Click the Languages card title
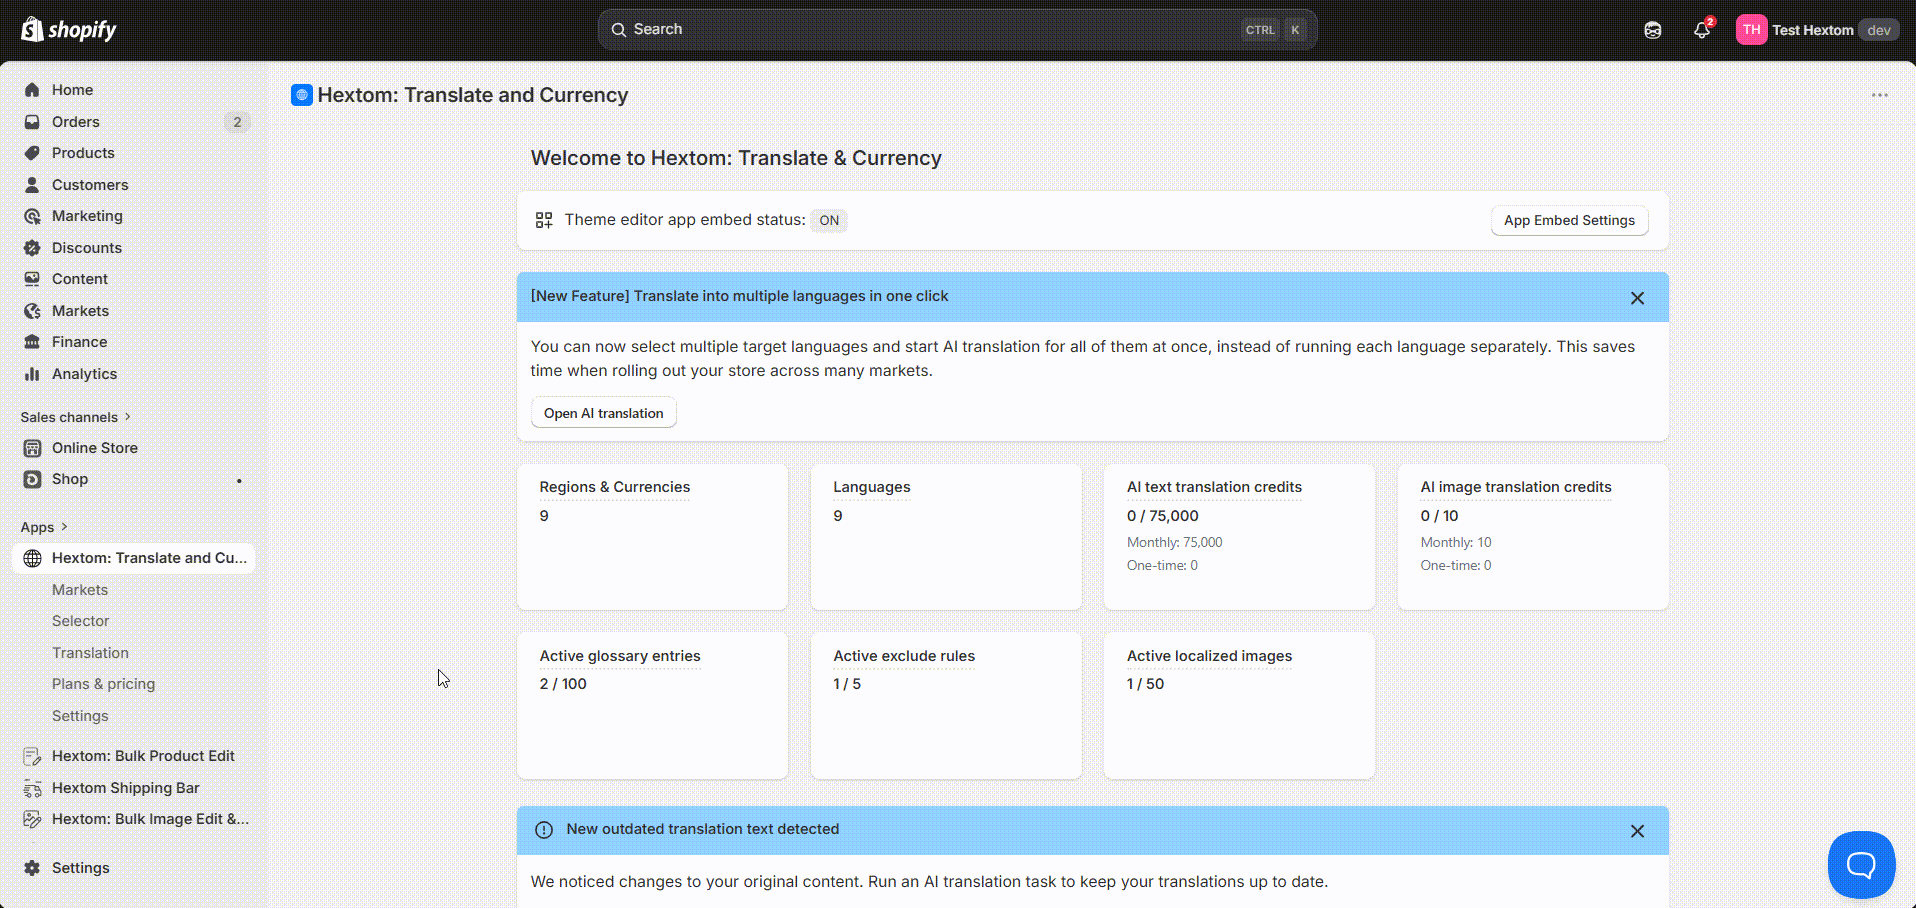 point(872,487)
